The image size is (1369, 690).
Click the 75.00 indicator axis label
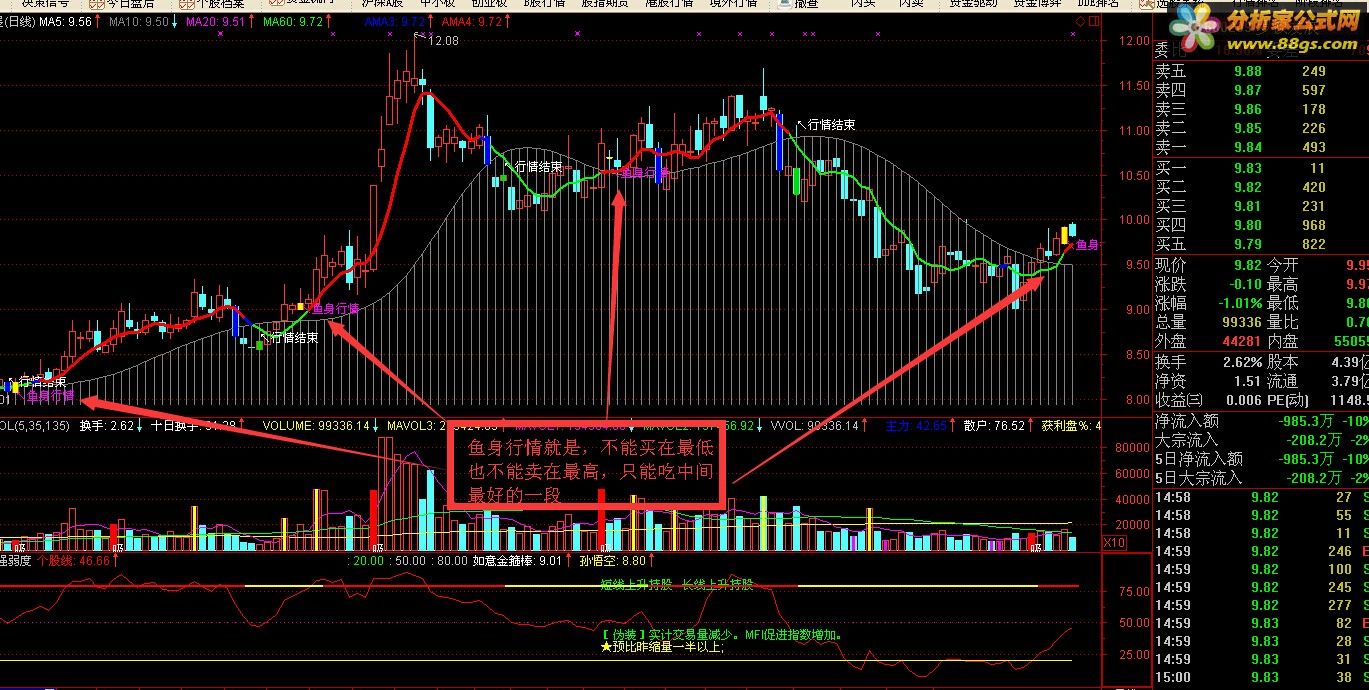(1132, 592)
